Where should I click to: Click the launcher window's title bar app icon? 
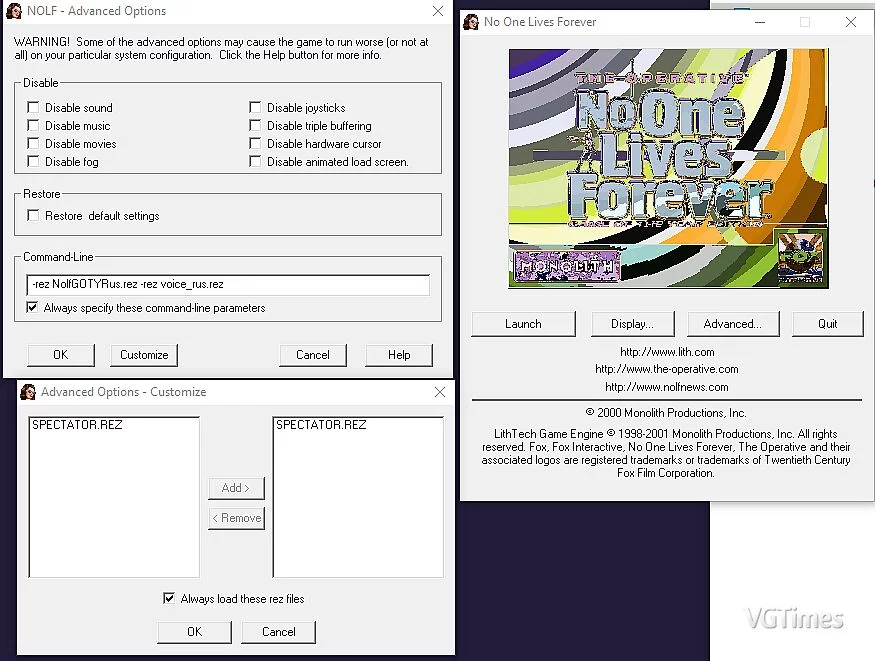pyautogui.click(x=471, y=22)
